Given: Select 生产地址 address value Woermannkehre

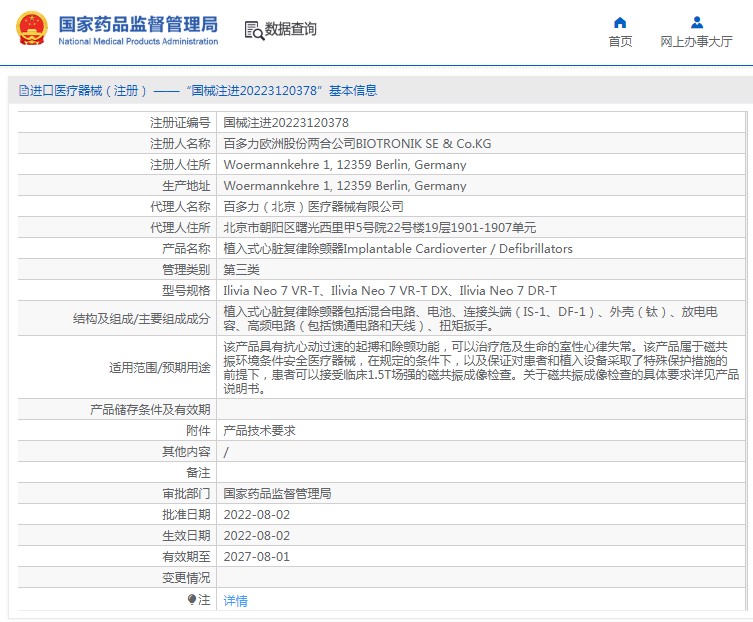Looking at the screenshot, I should (345, 186).
